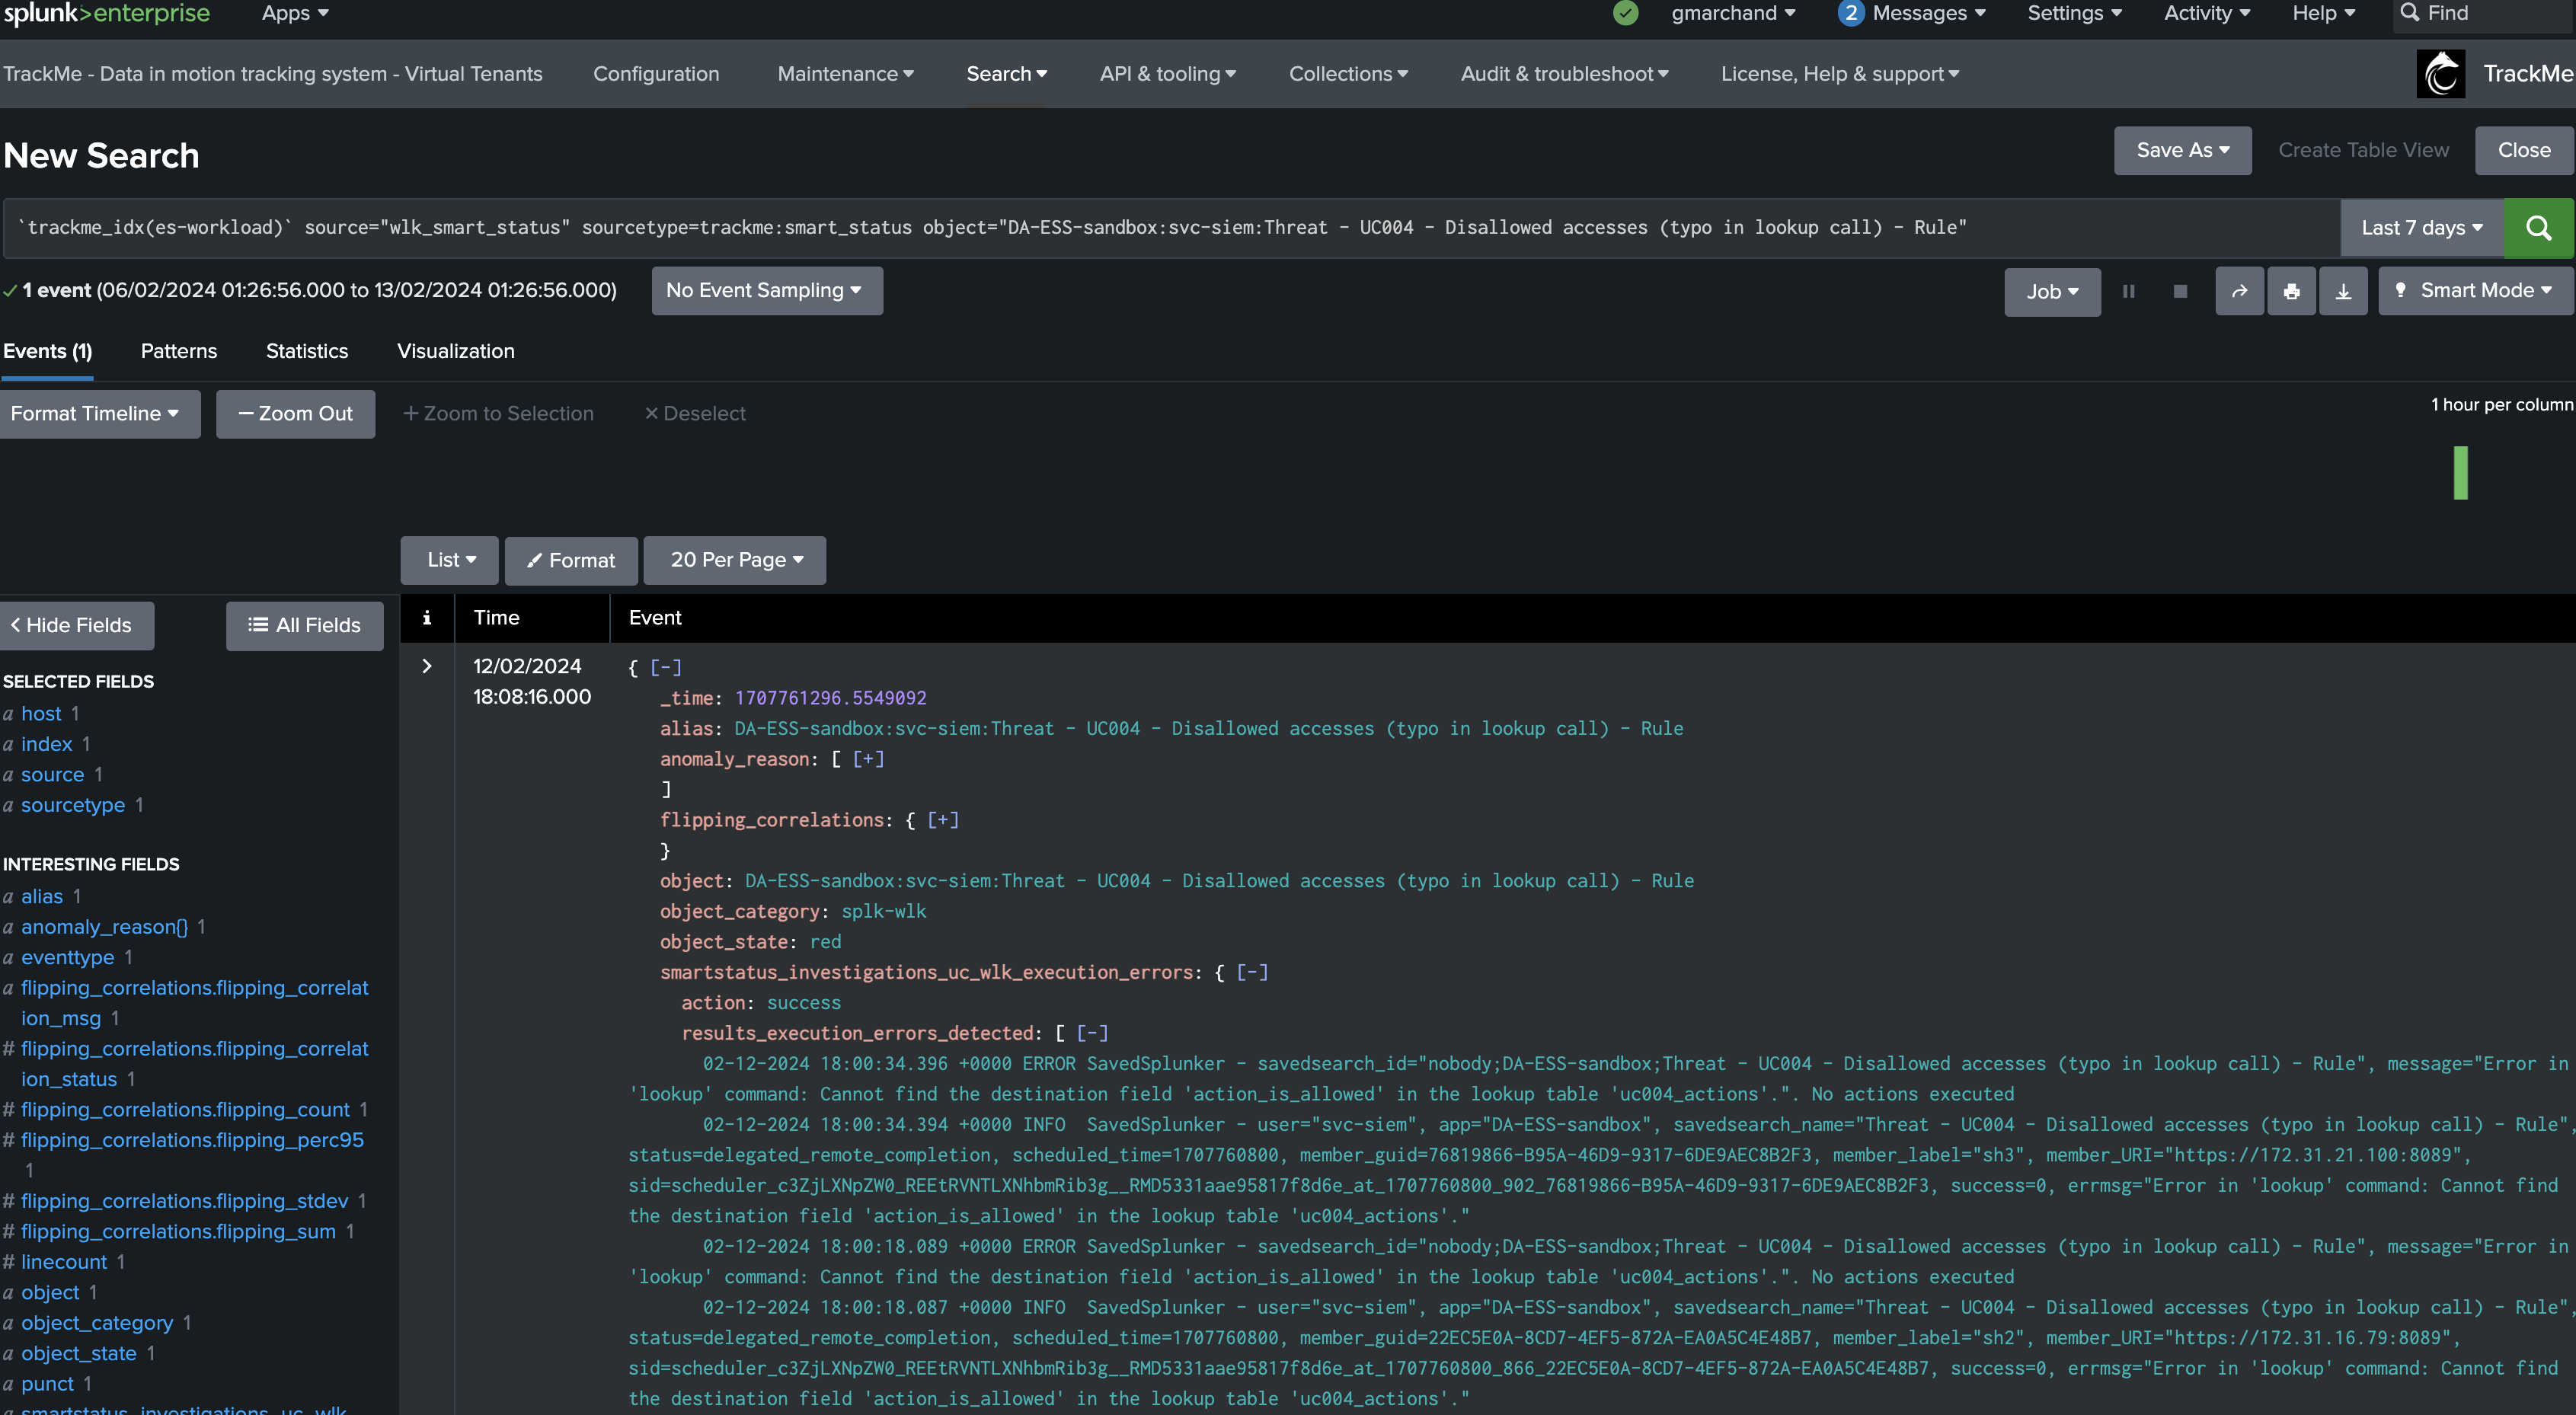Open the Smart Mode dropdown
This screenshot has height=1415, width=2576.
tap(2475, 291)
